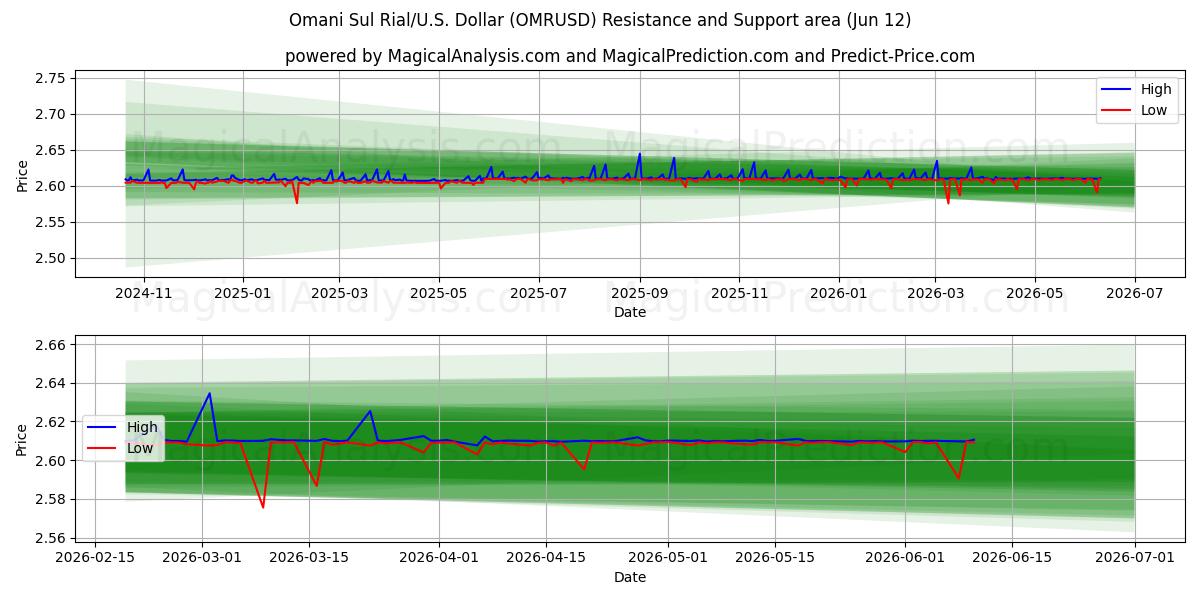Click the '2026-03-01' tick label on bottom chart
The height and width of the screenshot is (600, 1200).
click(x=202, y=558)
